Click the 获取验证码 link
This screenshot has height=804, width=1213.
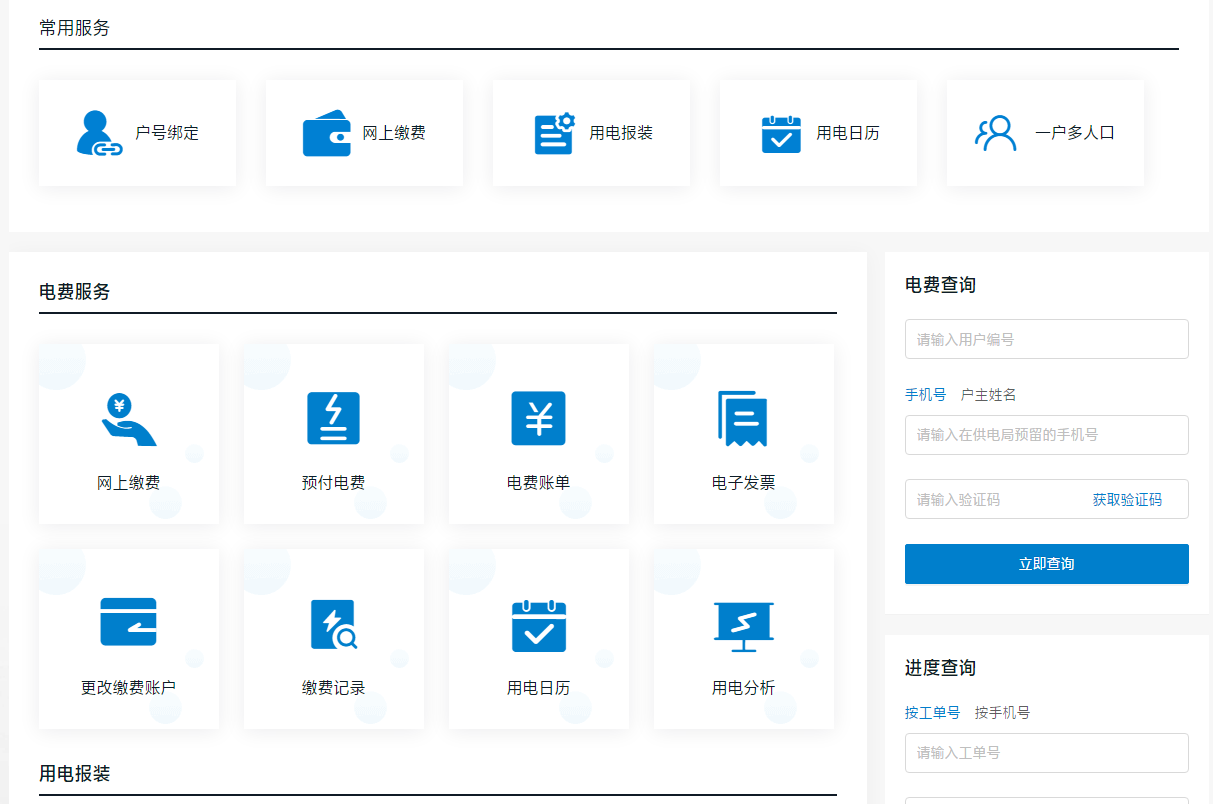click(x=1127, y=500)
